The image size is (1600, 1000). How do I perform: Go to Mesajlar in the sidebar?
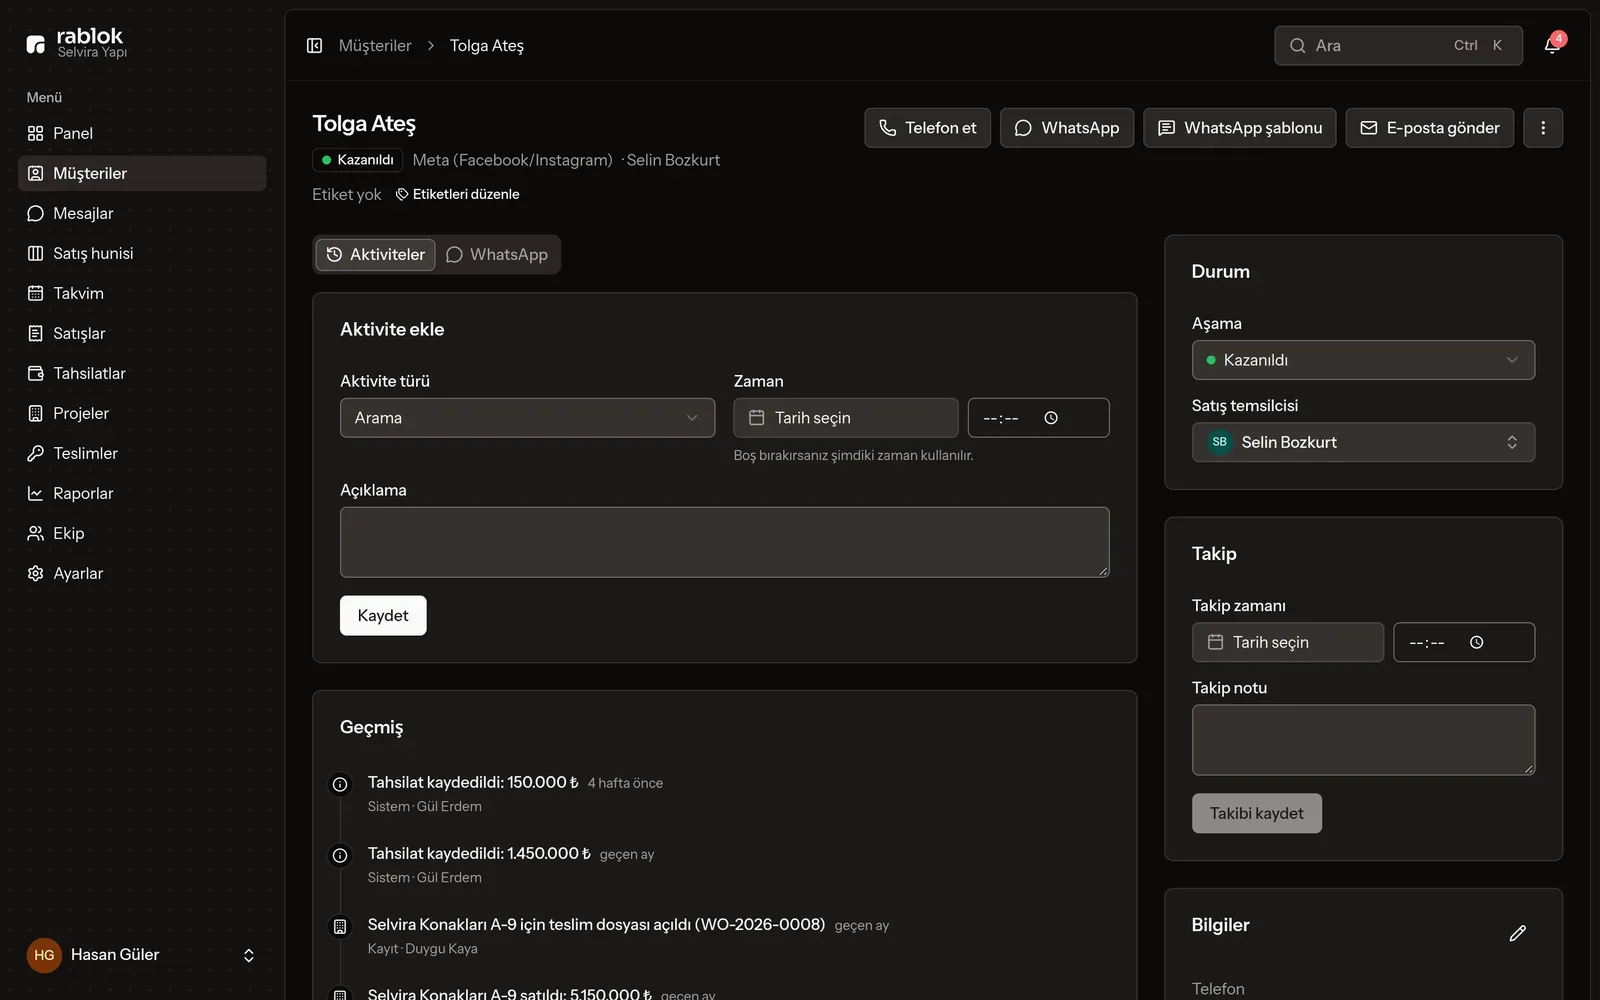coord(142,213)
